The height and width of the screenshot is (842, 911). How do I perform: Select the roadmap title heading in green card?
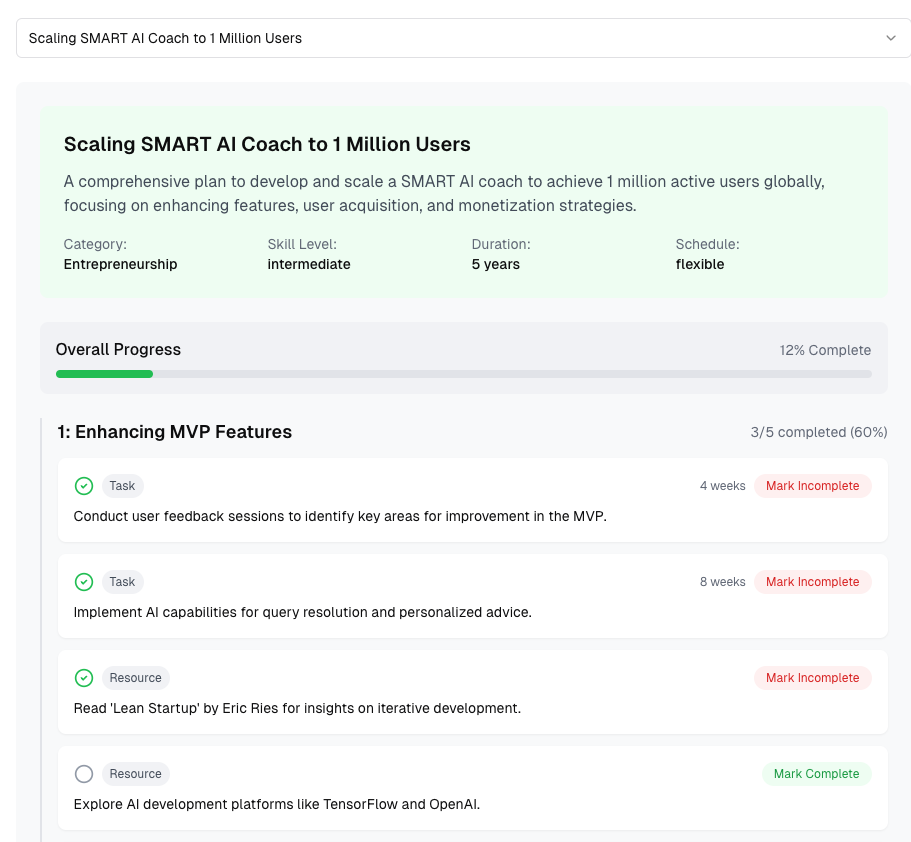click(x=267, y=144)
